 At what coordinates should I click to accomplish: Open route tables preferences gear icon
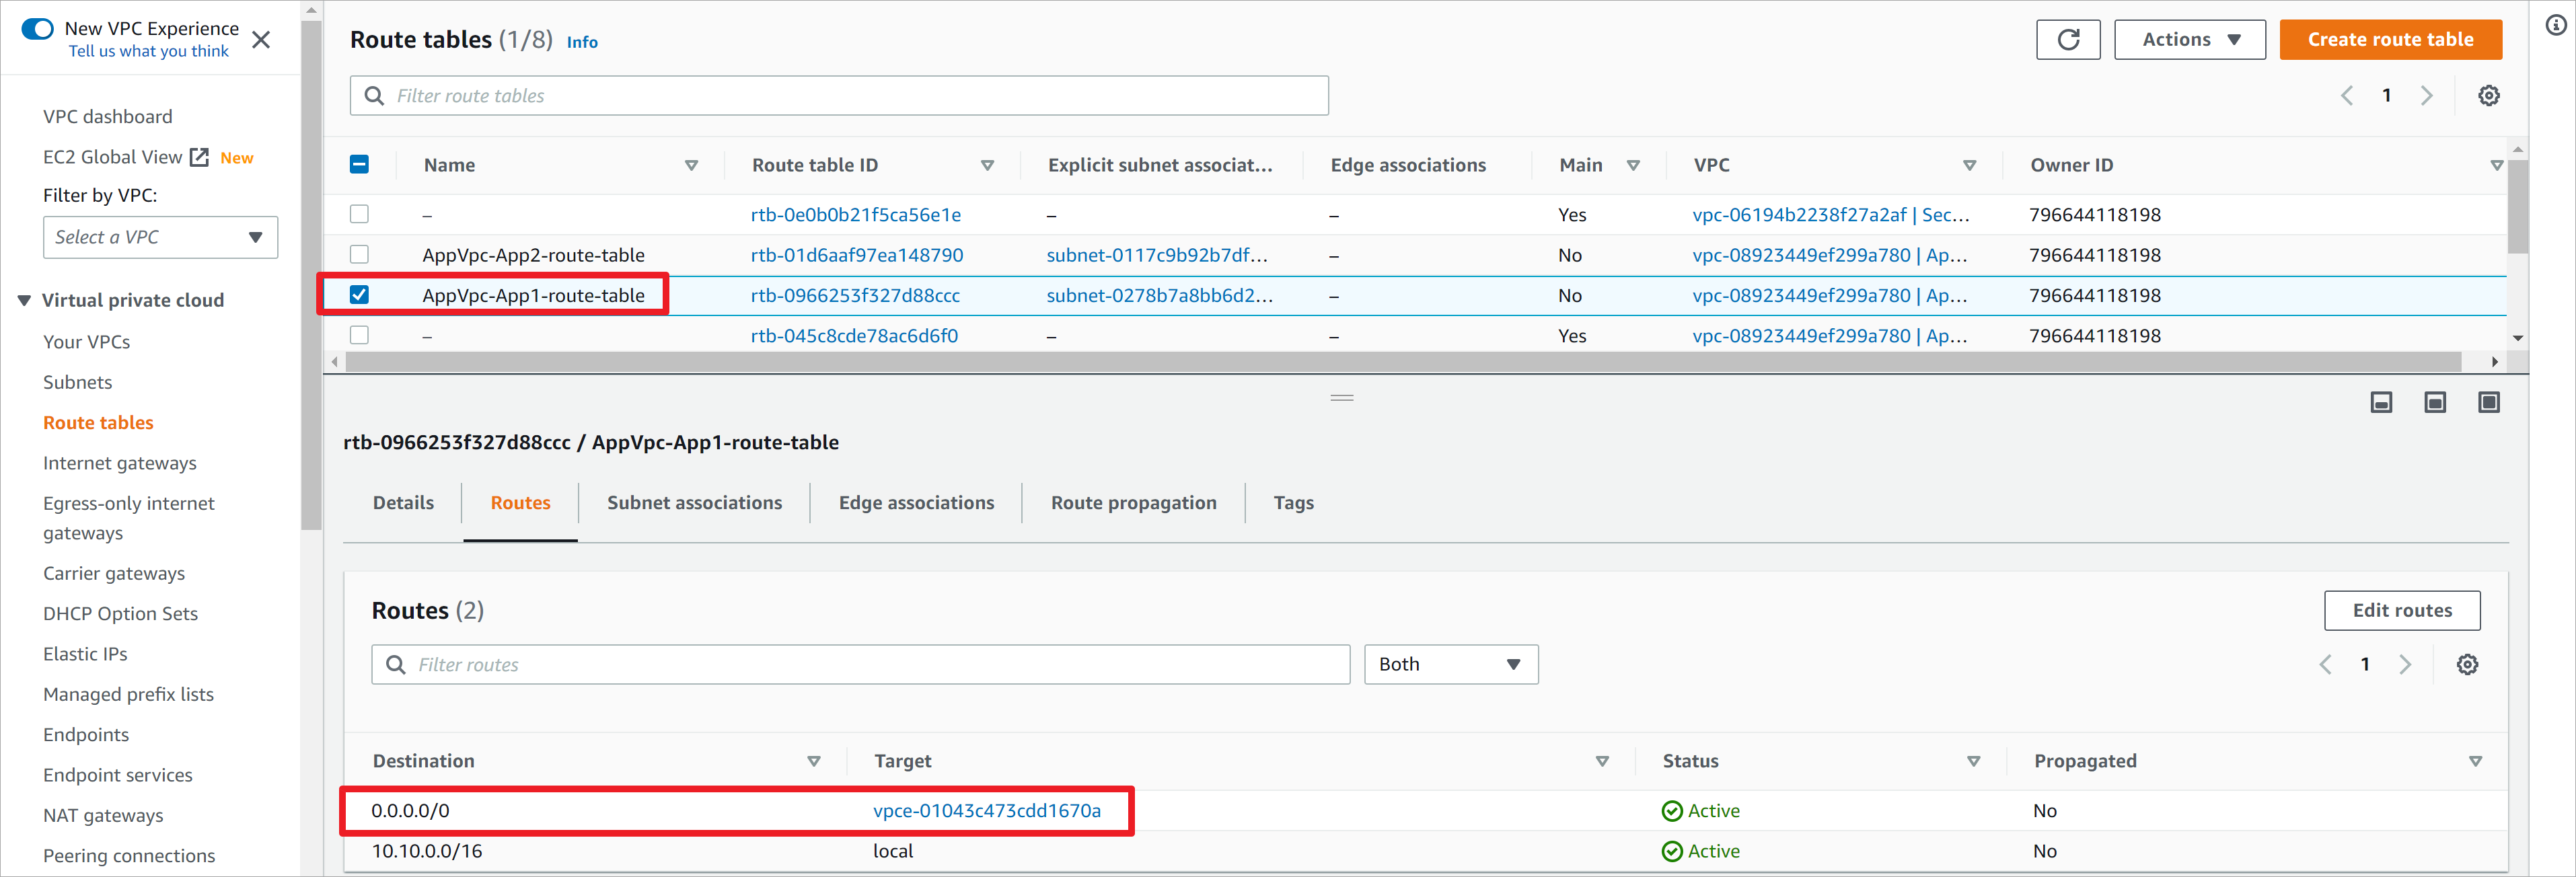click(x=2488, y=96)
